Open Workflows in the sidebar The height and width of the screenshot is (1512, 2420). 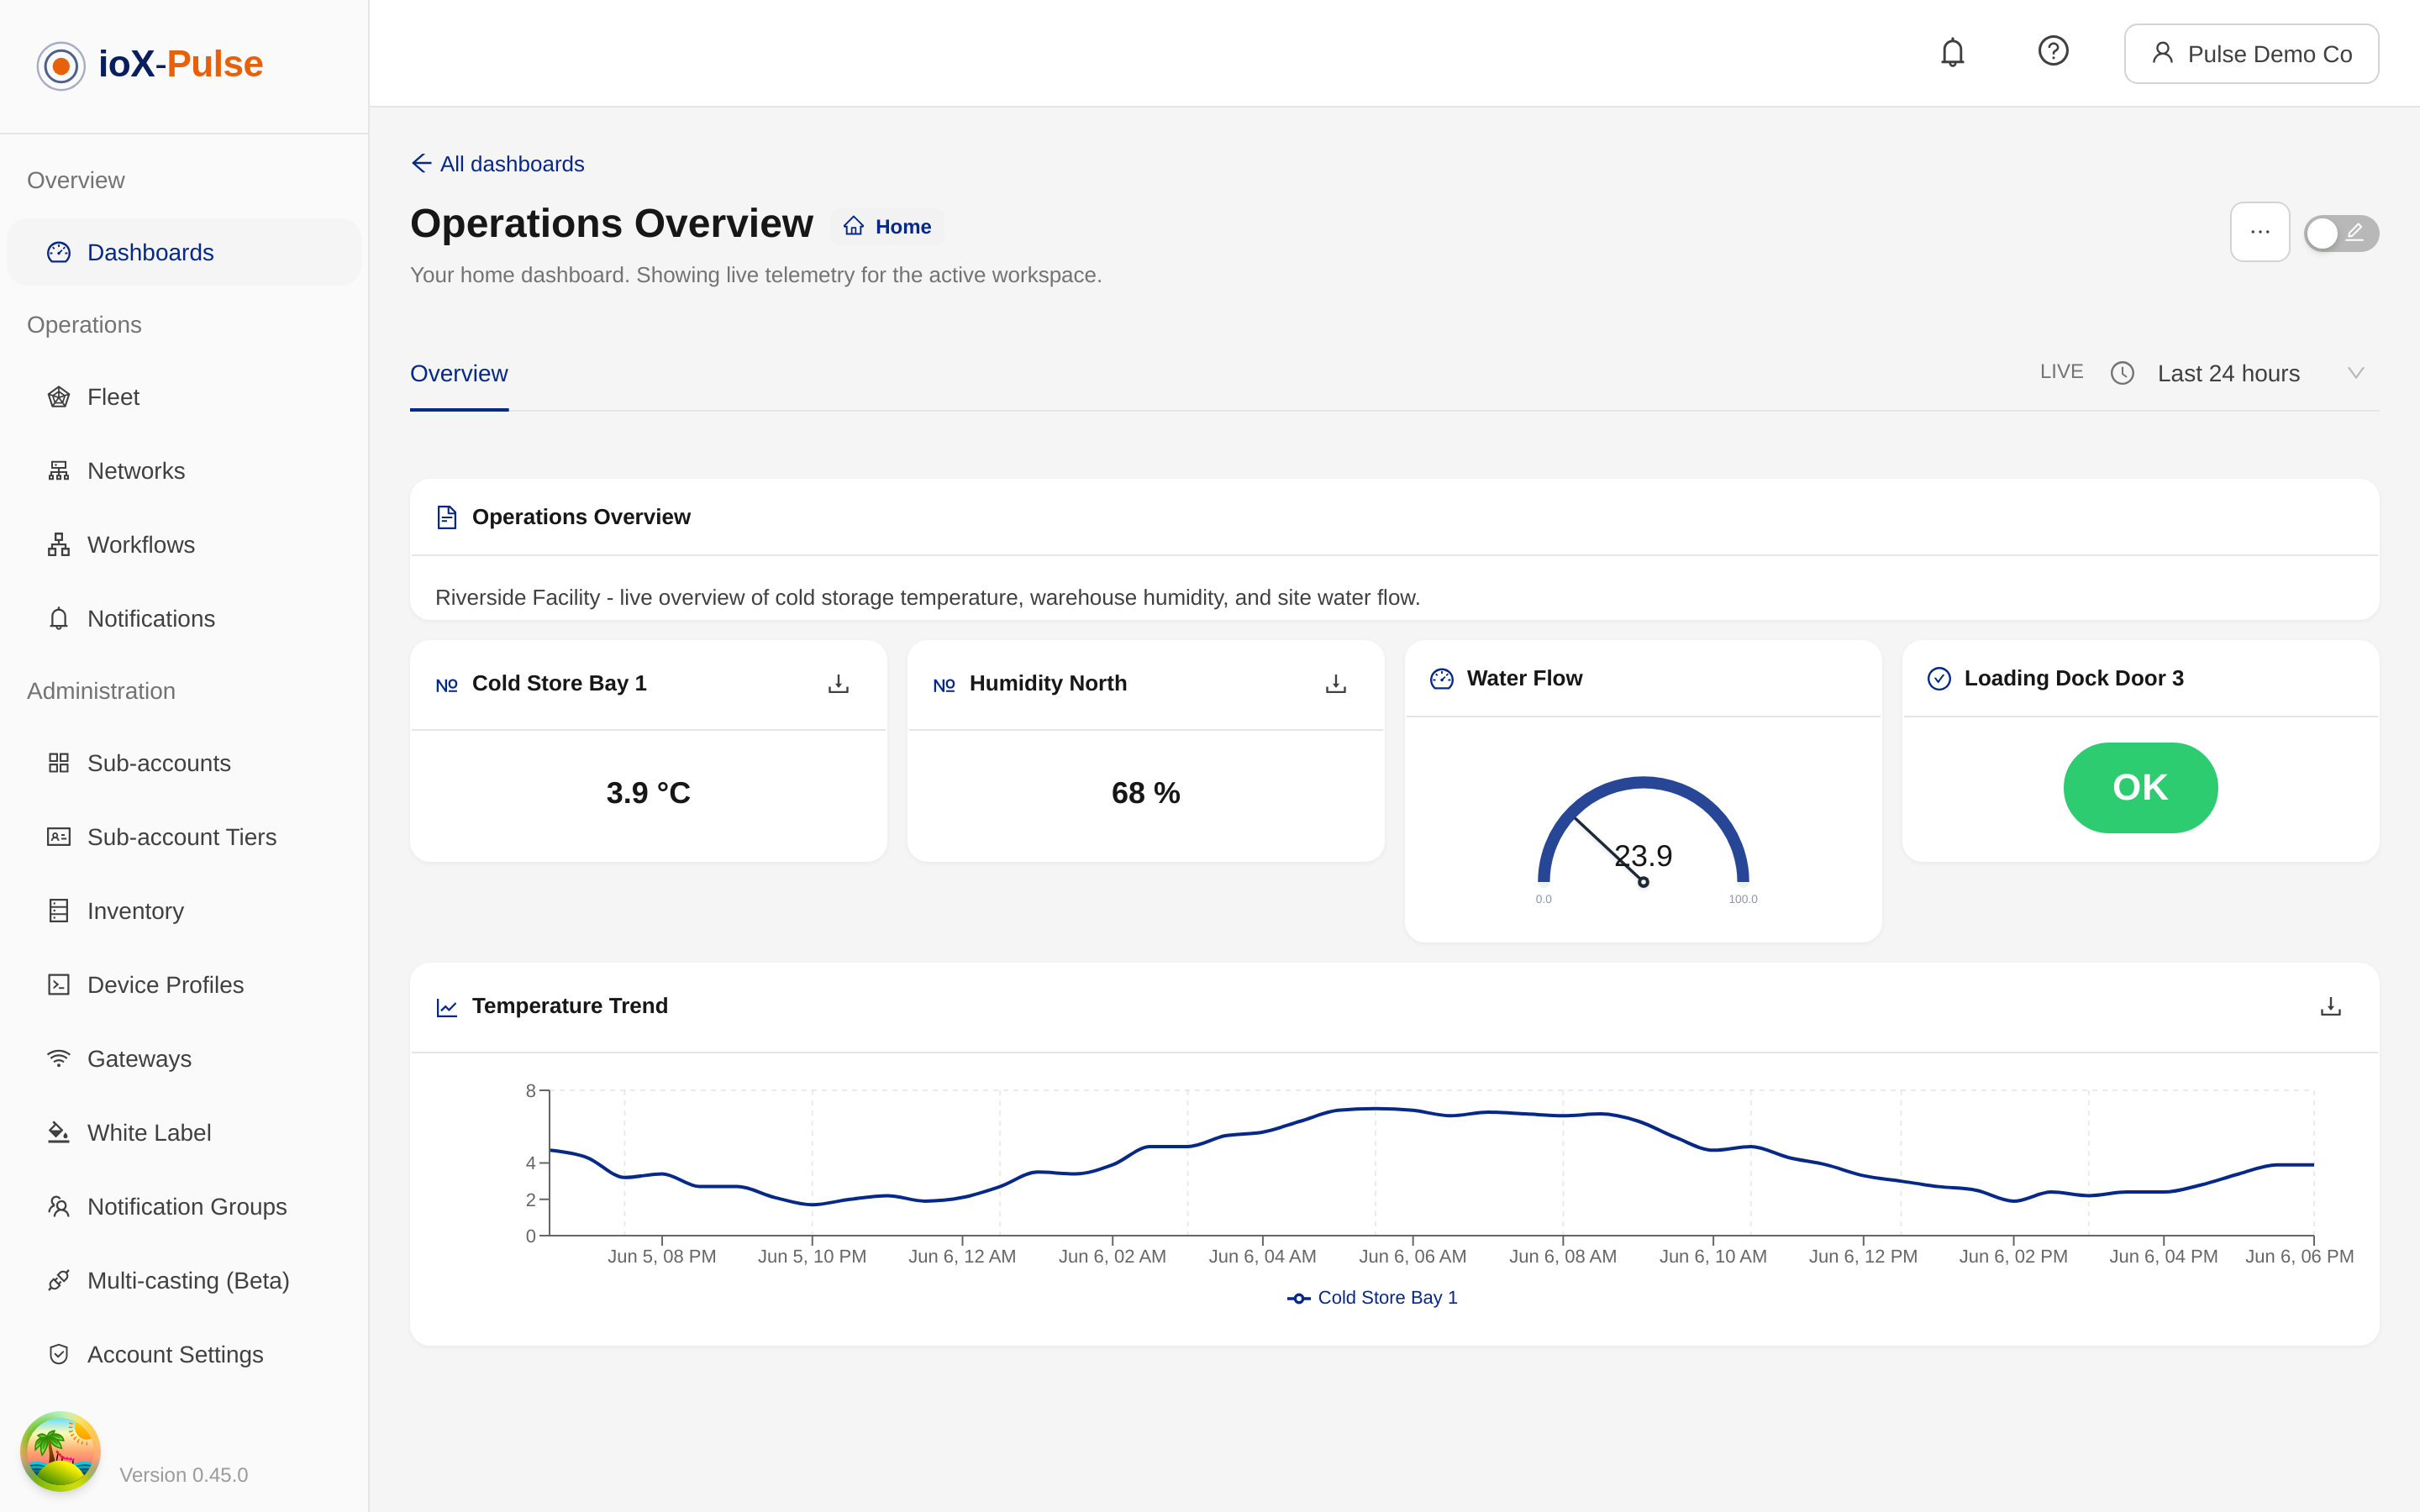pyautogui.click(x=184, y=545)
